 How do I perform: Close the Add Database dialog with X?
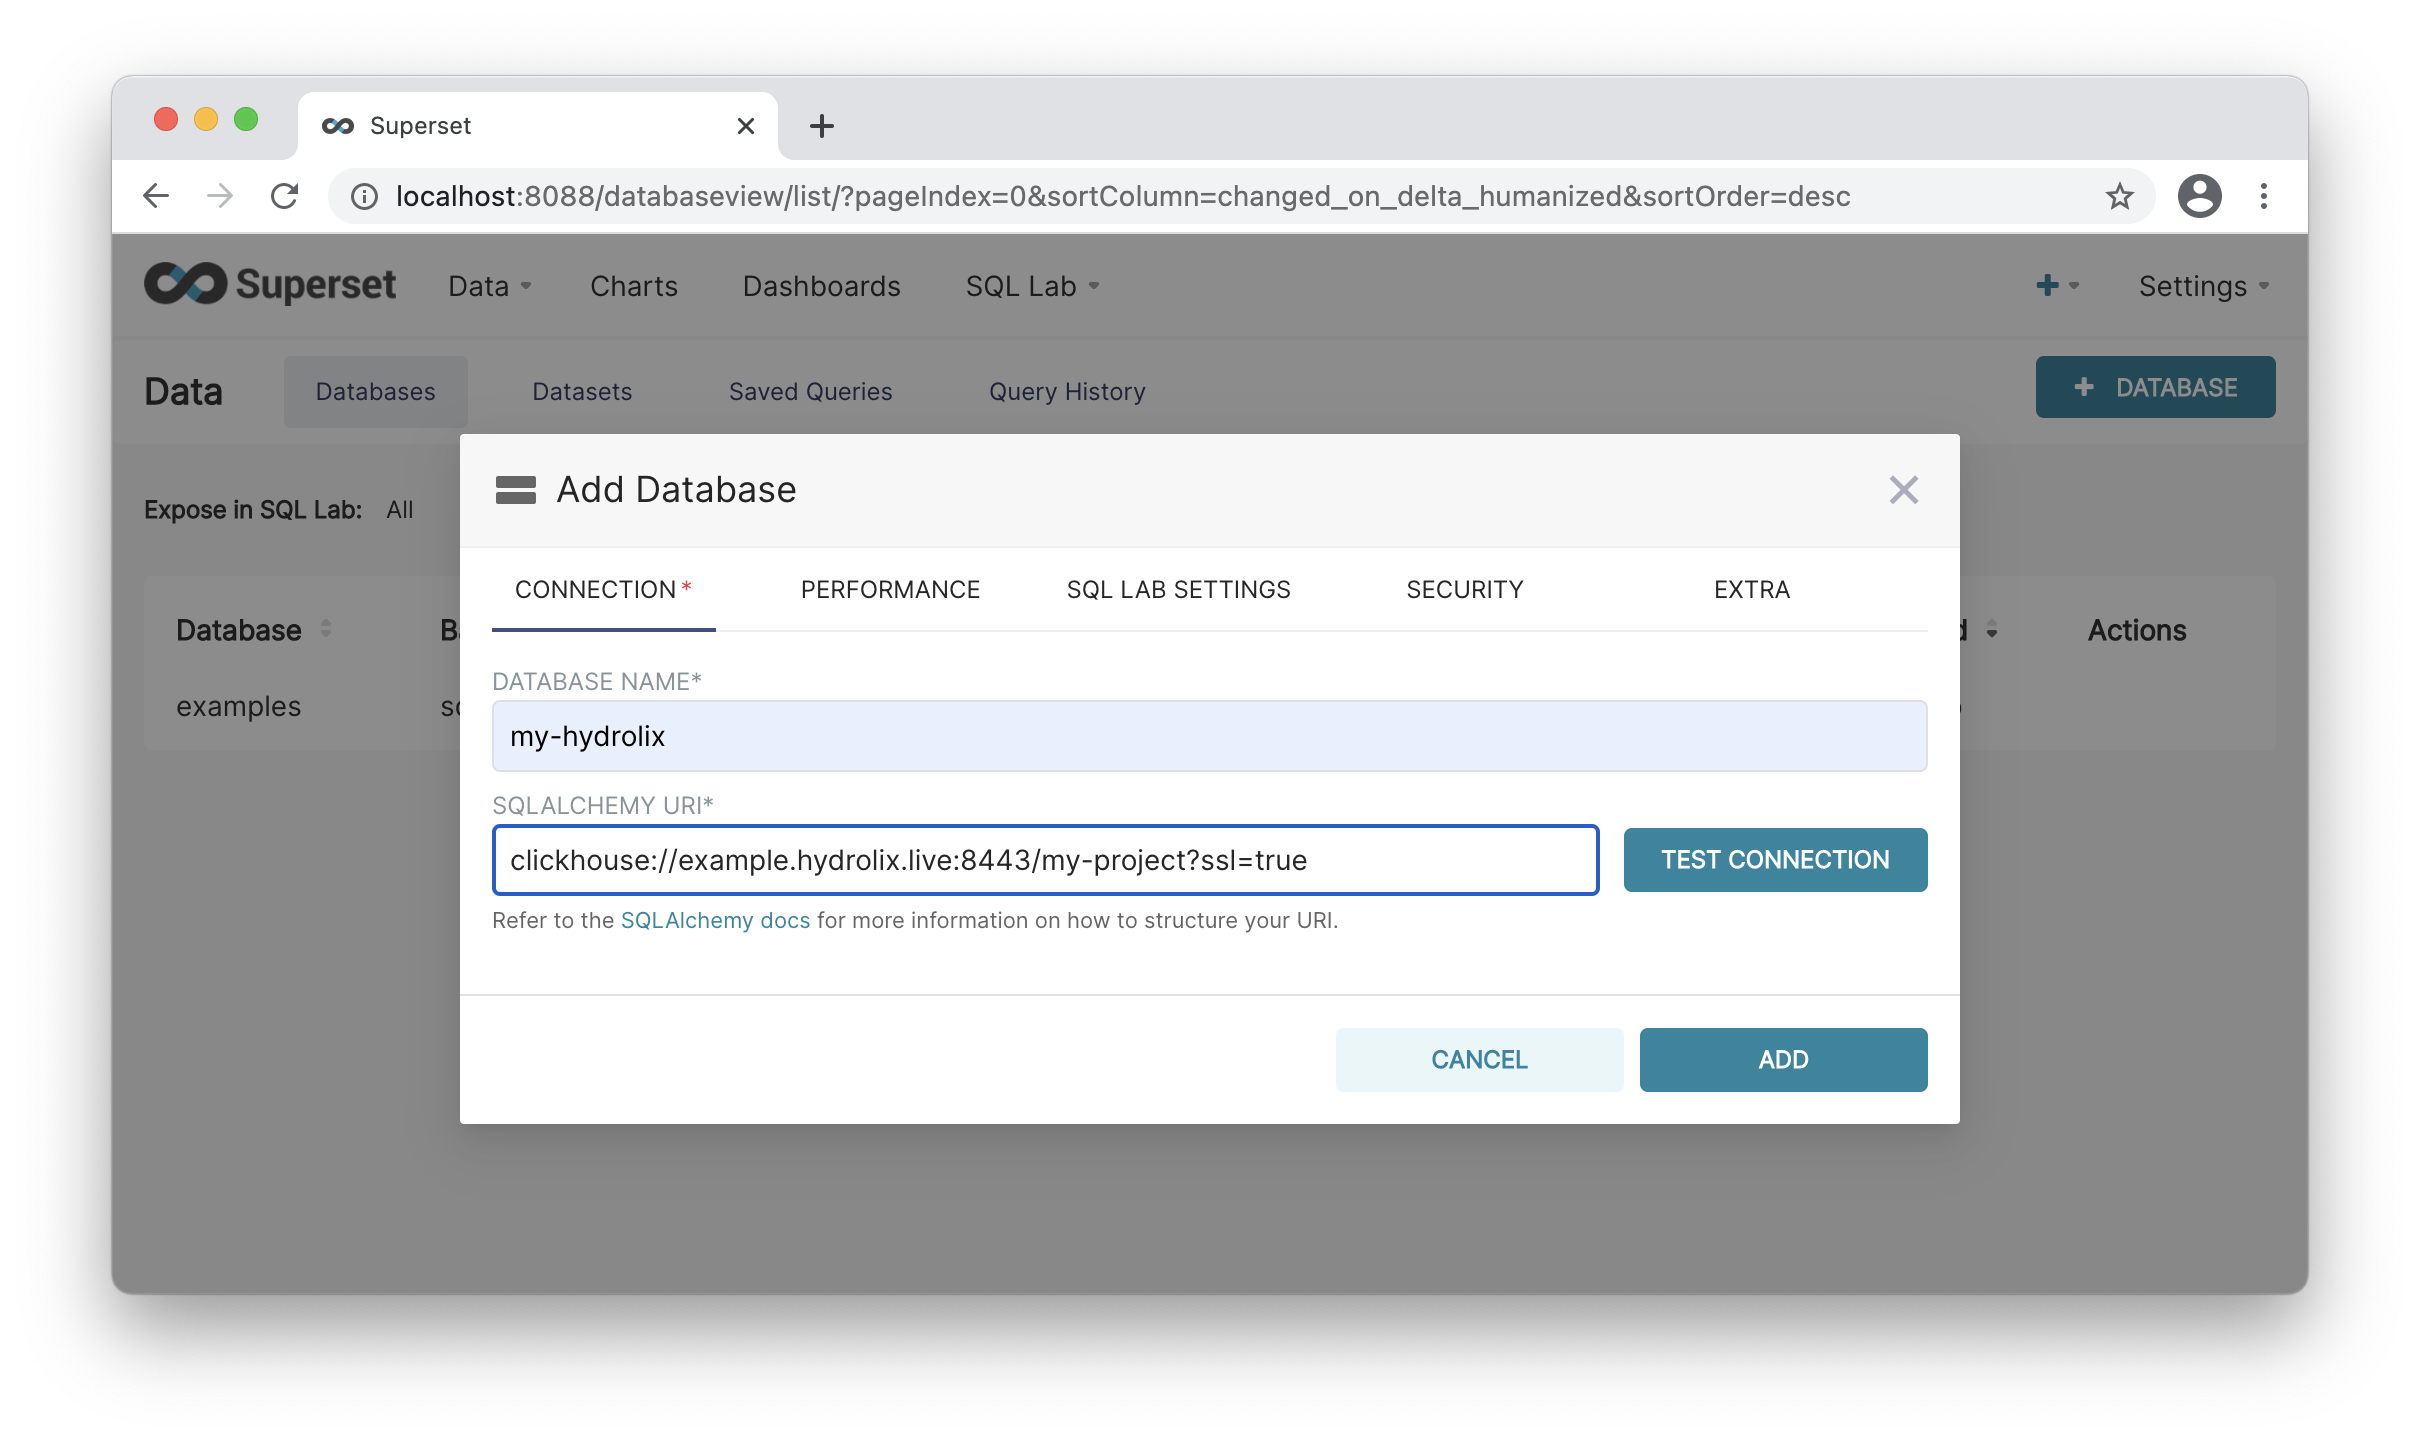1903,490
